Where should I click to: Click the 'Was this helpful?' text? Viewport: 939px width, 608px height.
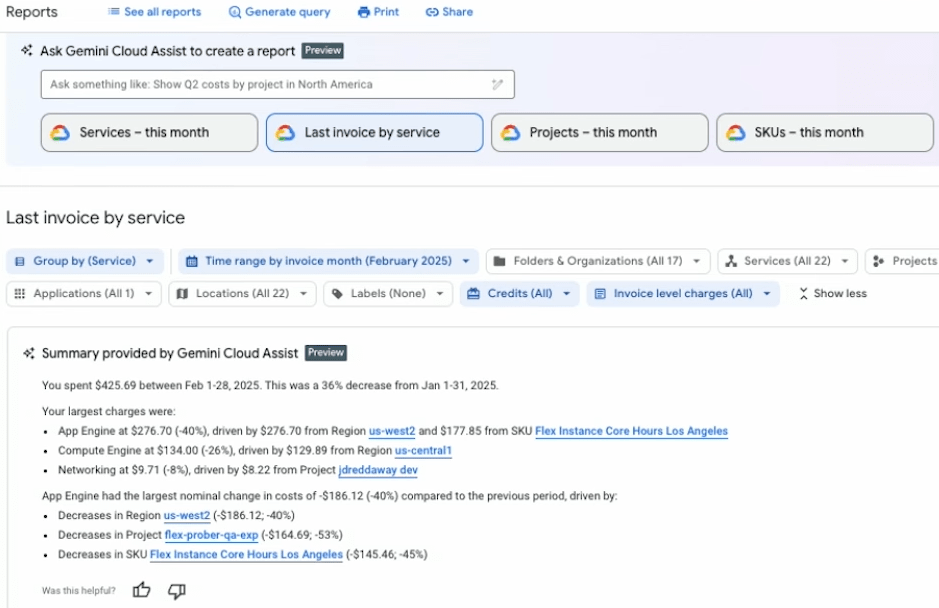point(78,591)
